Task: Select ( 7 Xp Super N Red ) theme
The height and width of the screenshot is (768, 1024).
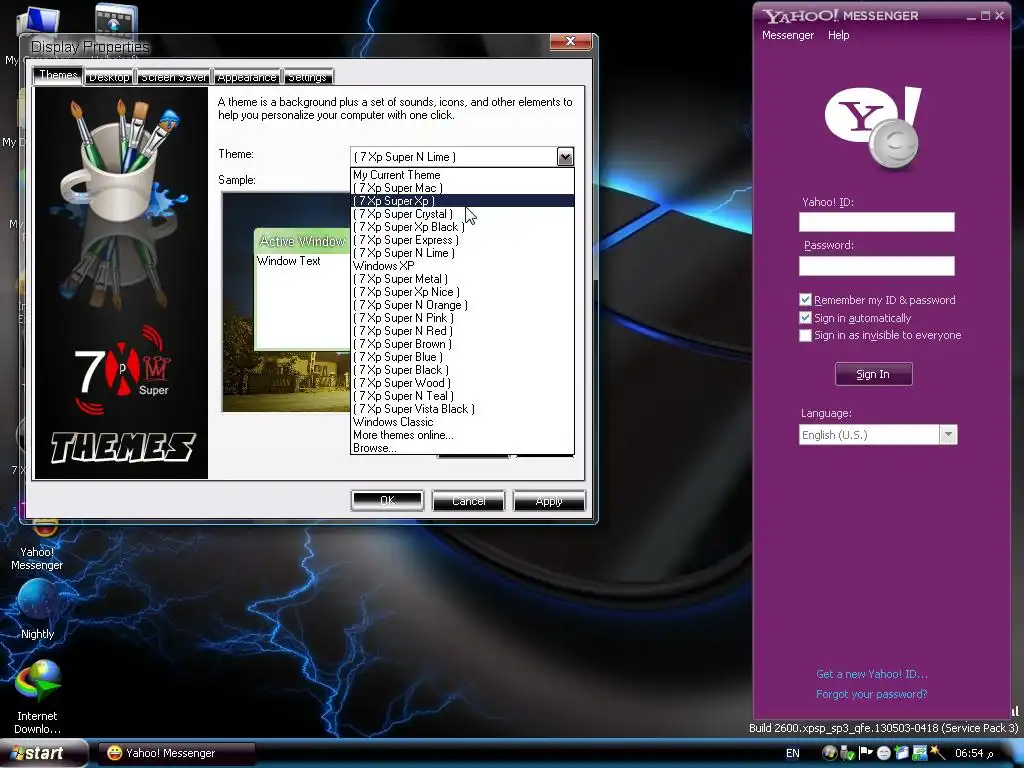Action: [x=462, y=331]
